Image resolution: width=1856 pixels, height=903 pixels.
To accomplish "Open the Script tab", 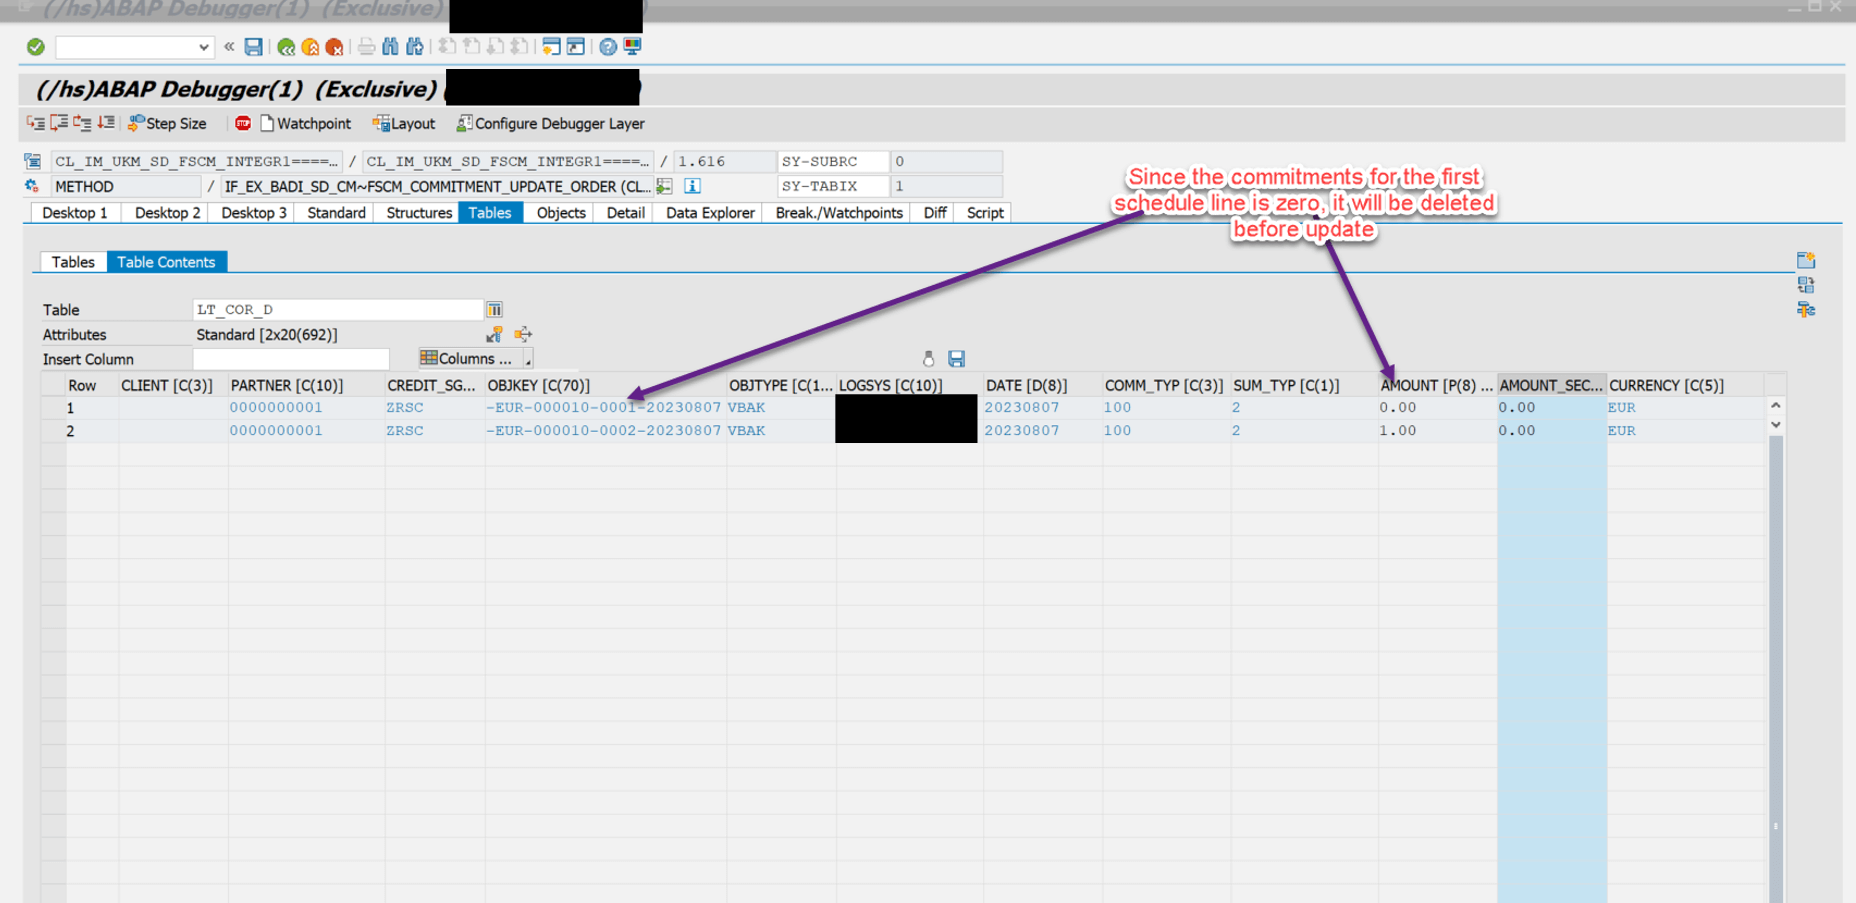I will (983, 212).
